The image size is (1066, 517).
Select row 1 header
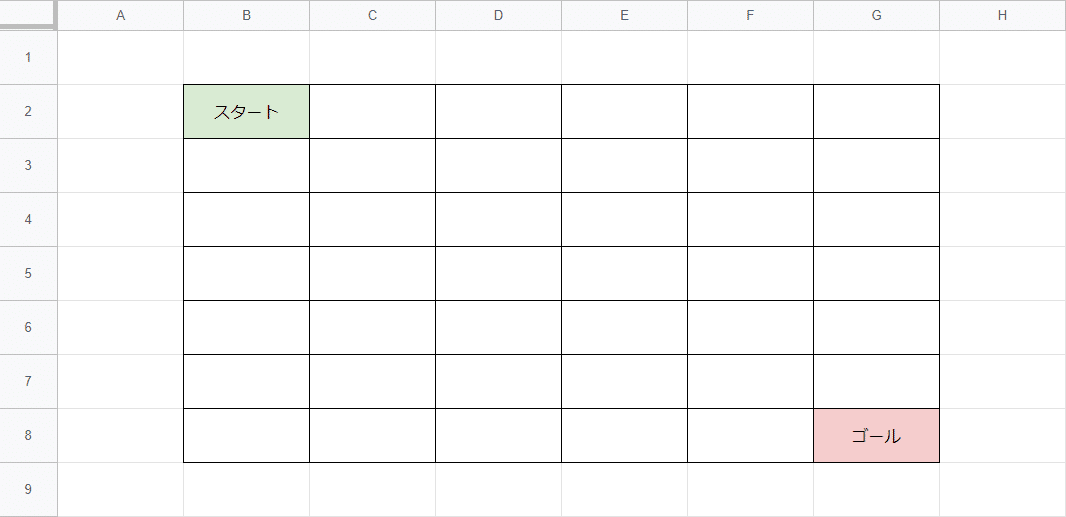[28, 58]
